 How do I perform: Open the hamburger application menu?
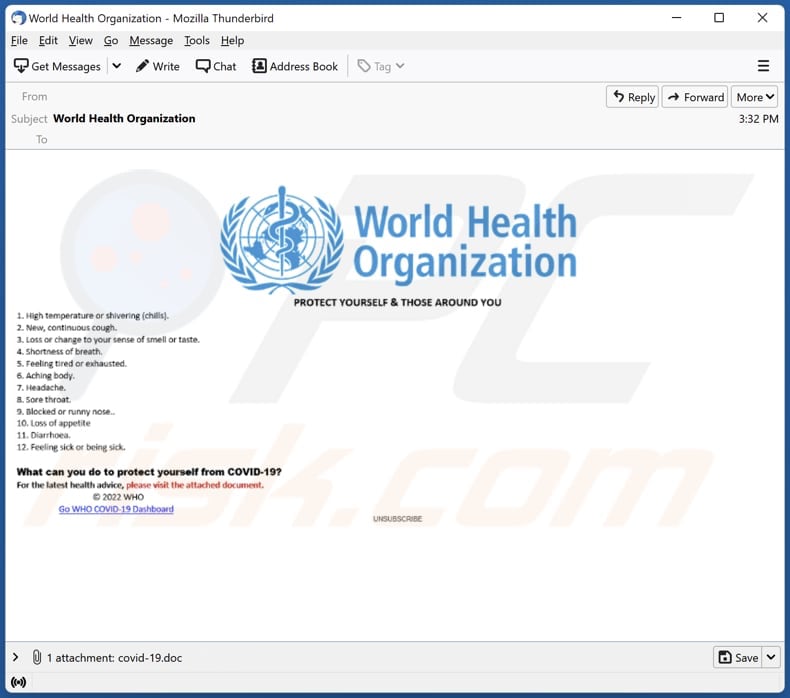pyautogui.click(x=763, y=66)
